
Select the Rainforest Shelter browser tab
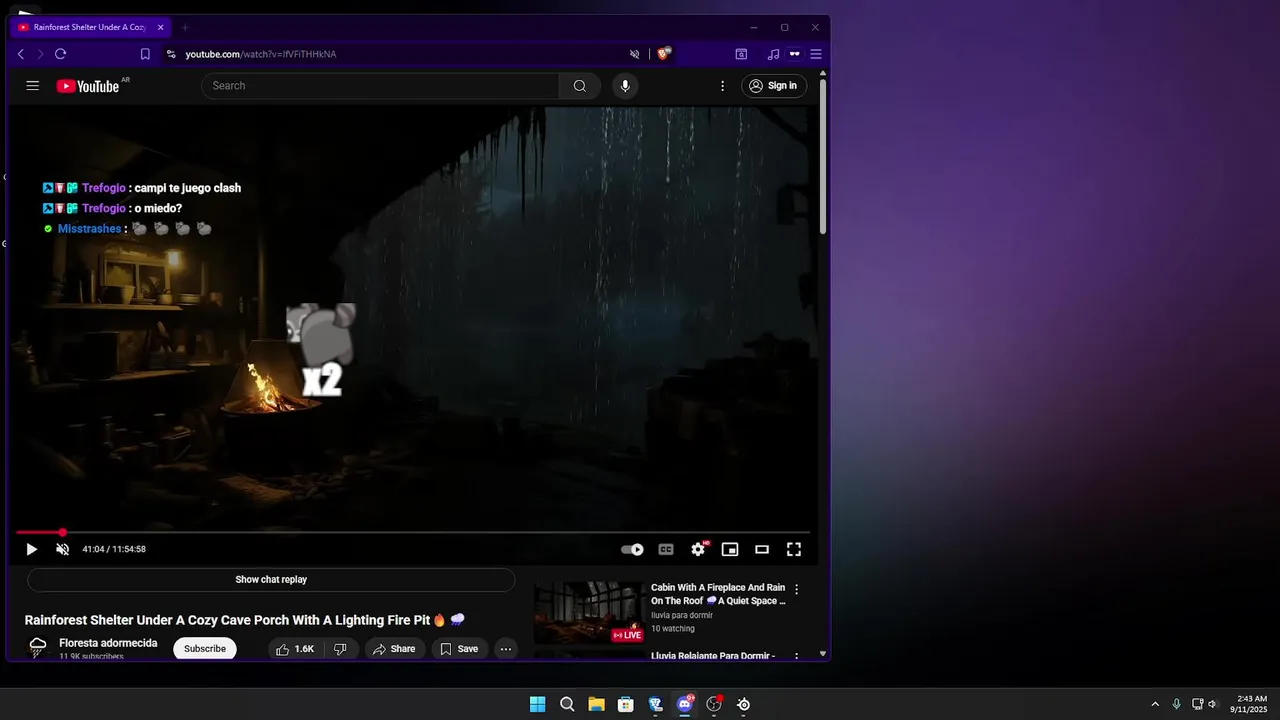coord(90,28)
